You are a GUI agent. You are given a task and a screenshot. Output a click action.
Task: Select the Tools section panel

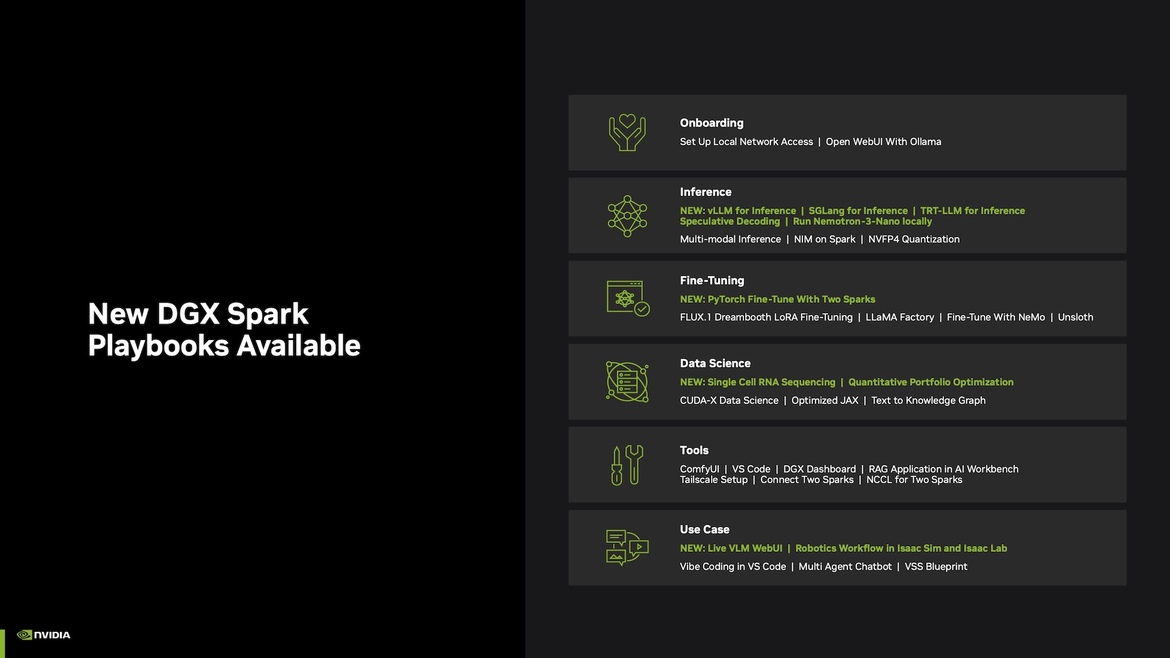(x=847, y=464)
